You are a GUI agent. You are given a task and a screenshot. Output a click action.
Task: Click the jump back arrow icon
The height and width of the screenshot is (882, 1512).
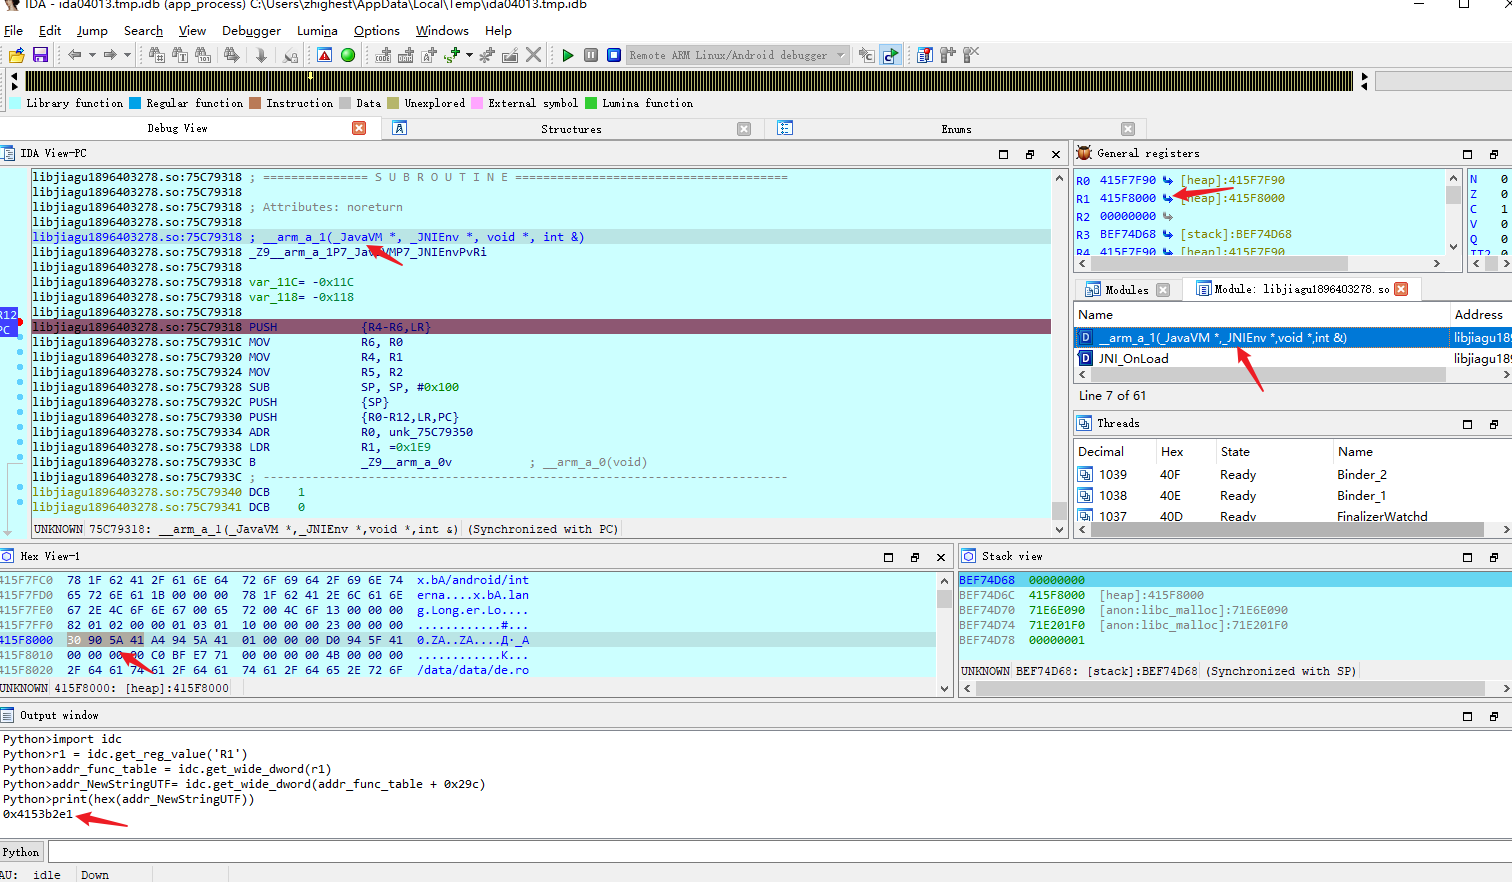point(75,55)
